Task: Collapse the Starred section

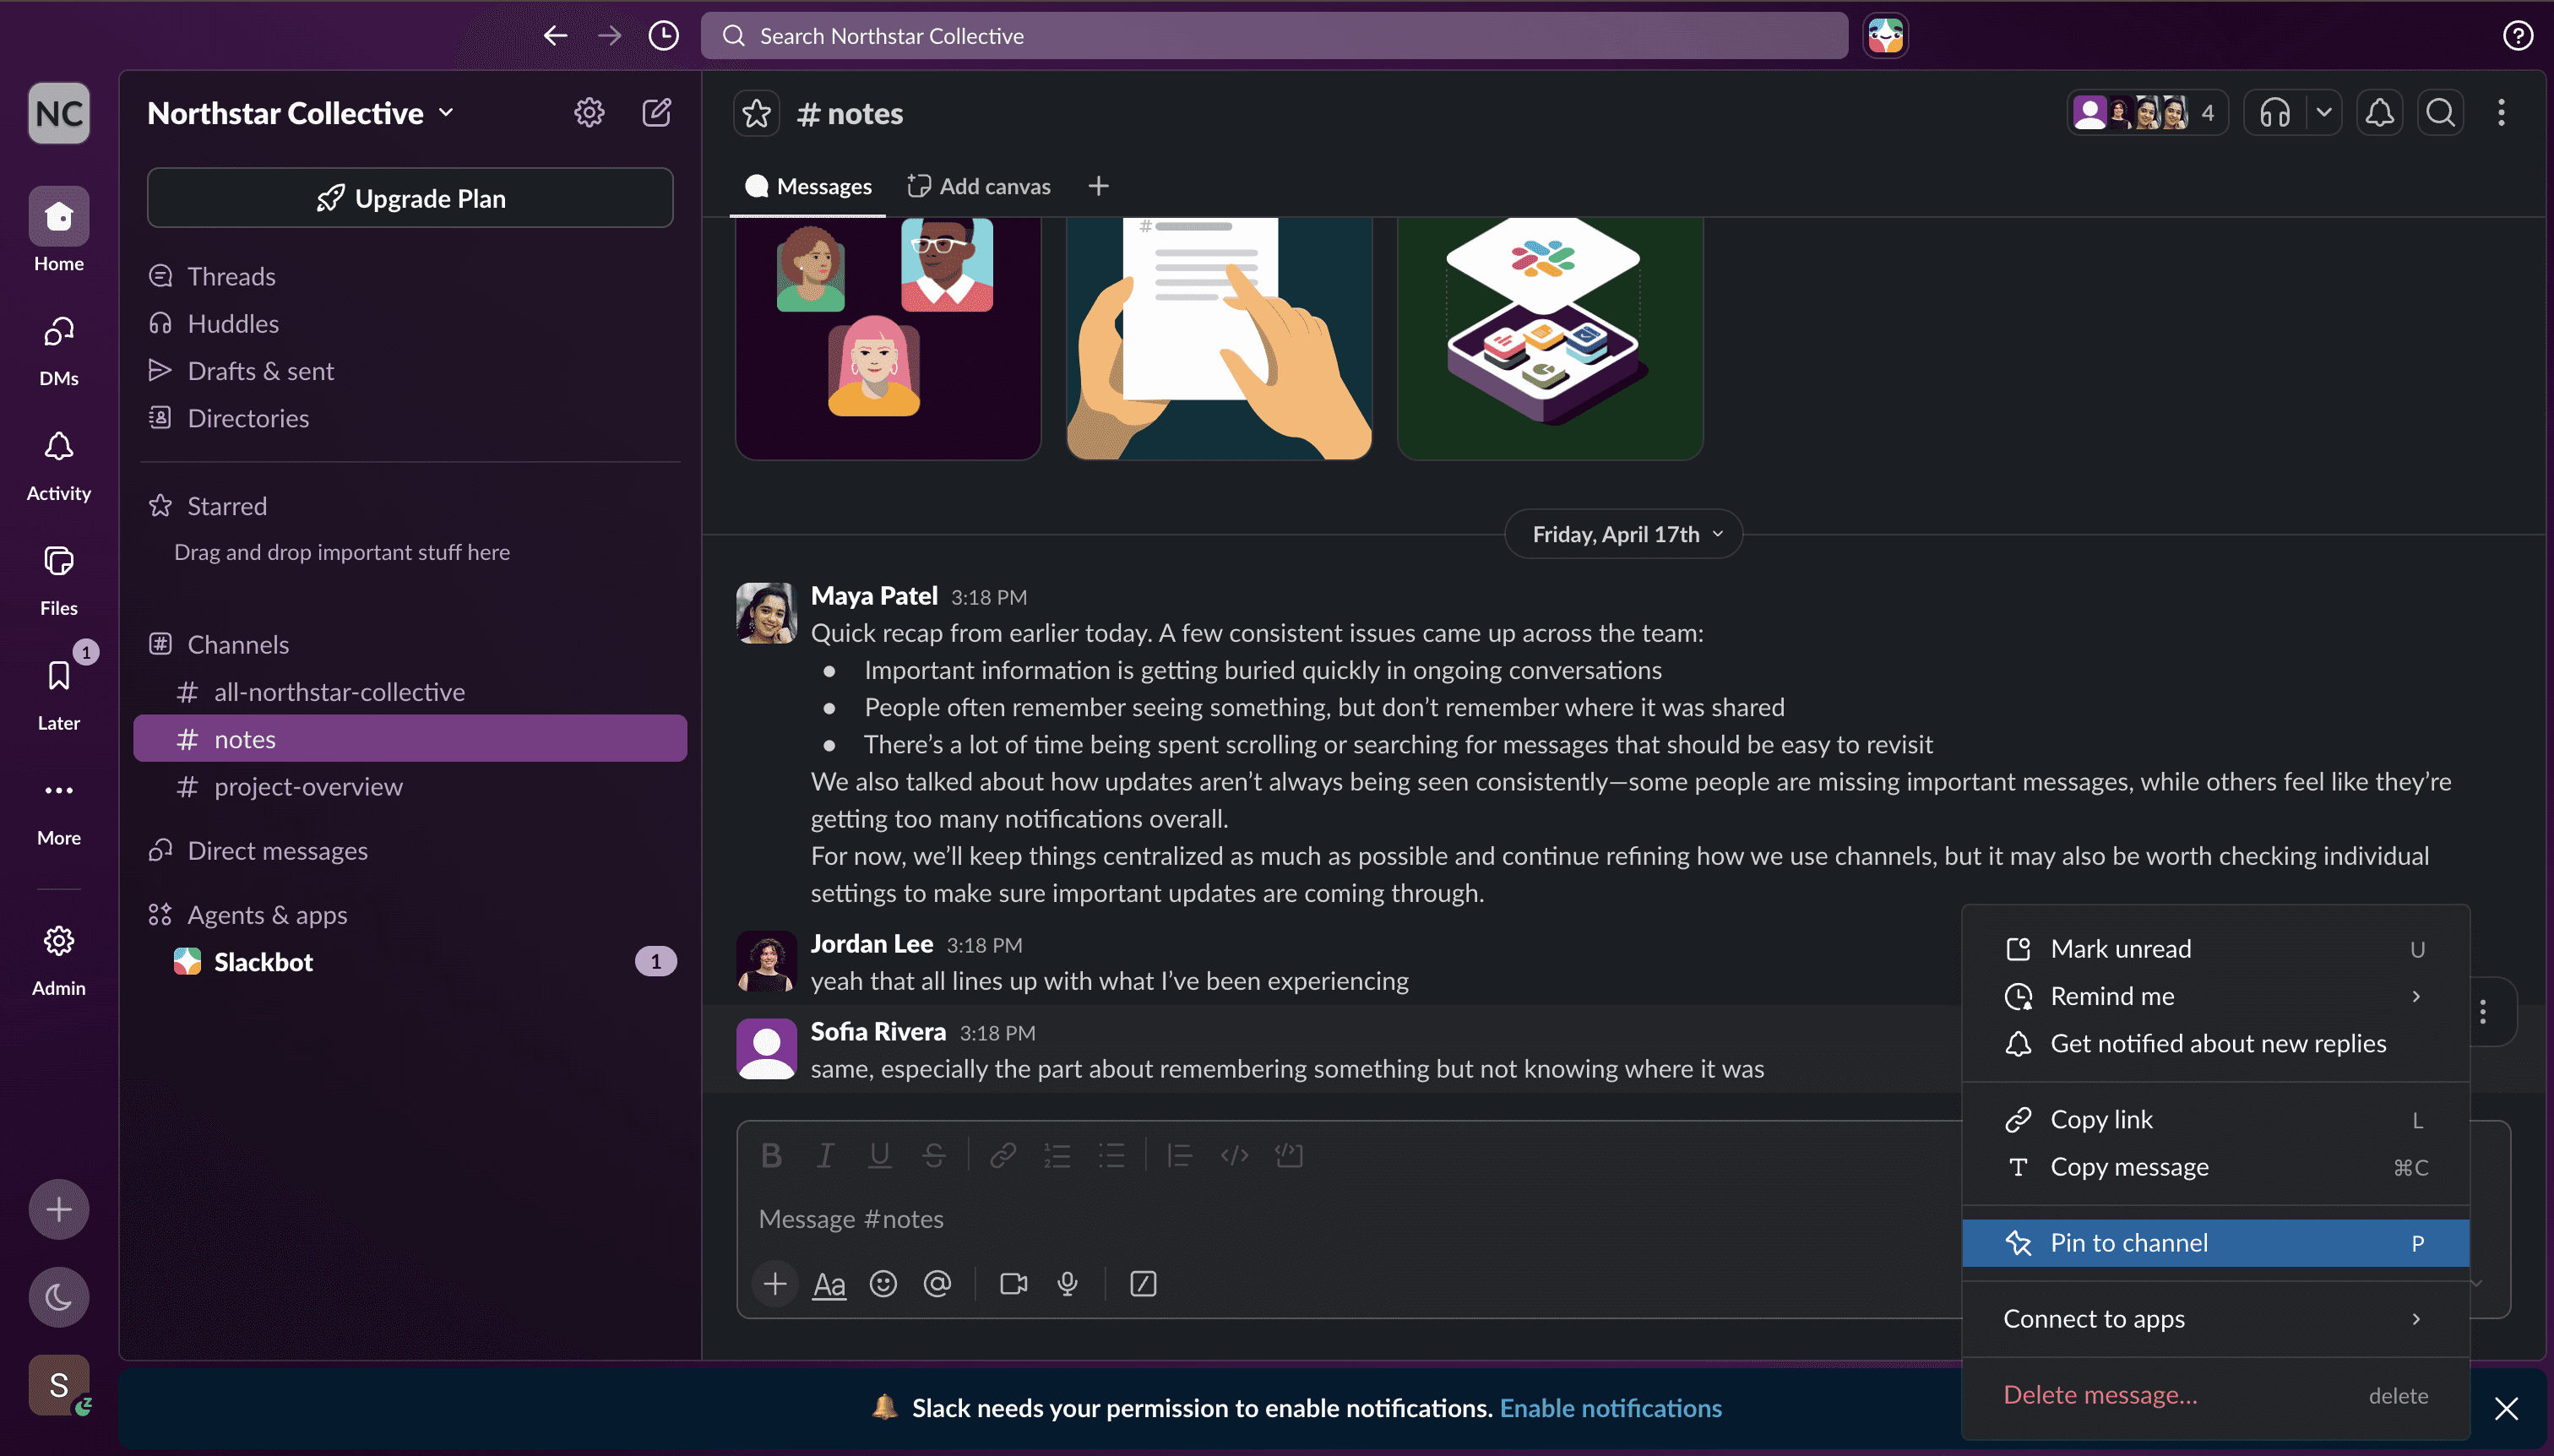Action: (x=226, y=505)
